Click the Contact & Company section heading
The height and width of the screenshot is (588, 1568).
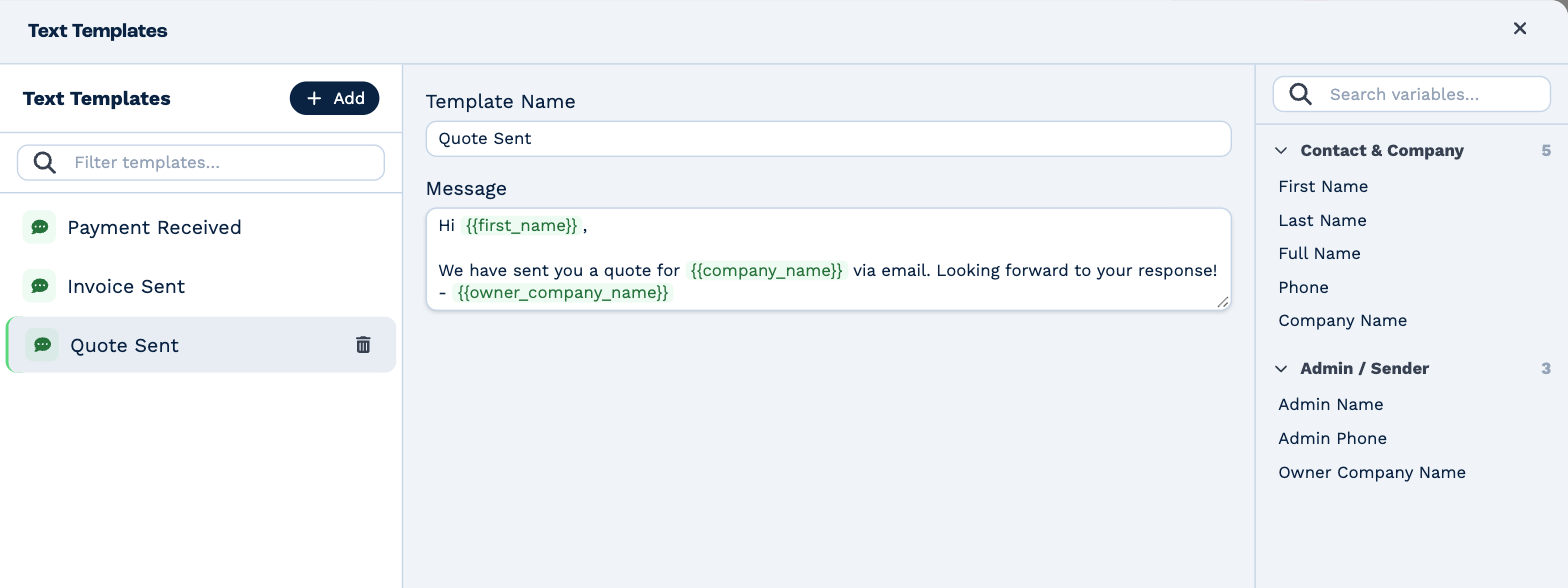click(1382, 151)
